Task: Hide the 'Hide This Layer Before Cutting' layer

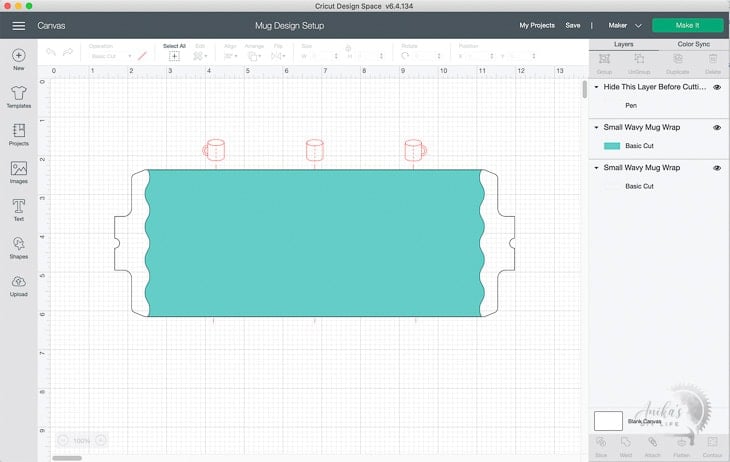Action: [717, 87]
